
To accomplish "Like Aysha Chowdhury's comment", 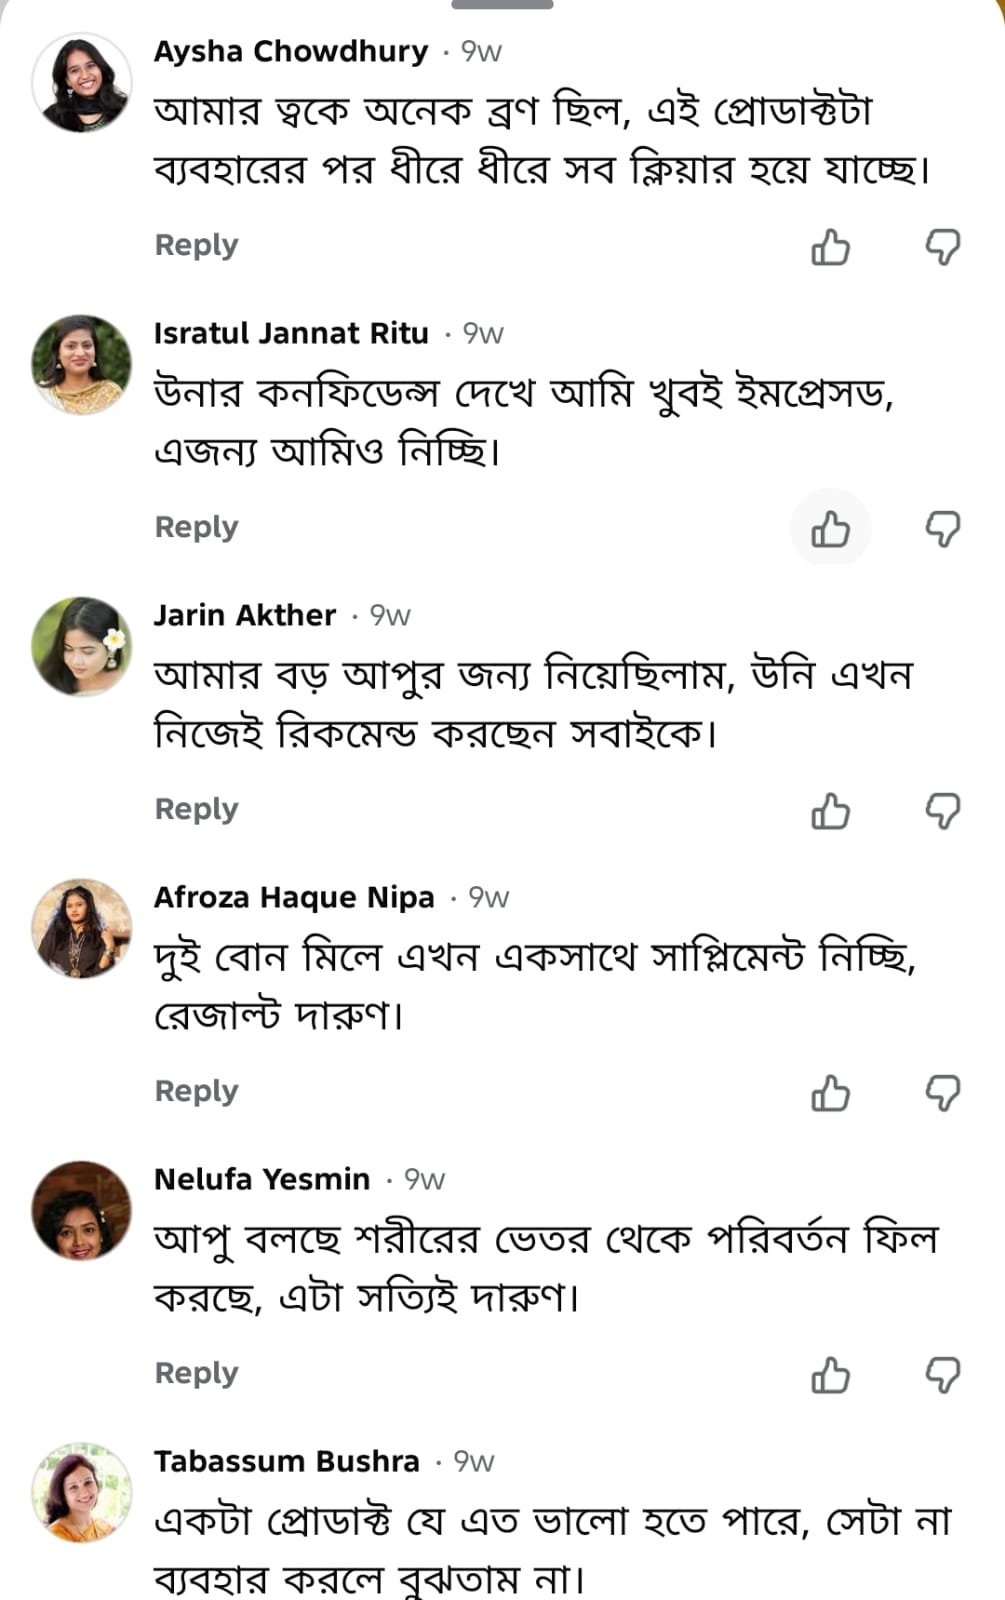I will coord(830,246).
